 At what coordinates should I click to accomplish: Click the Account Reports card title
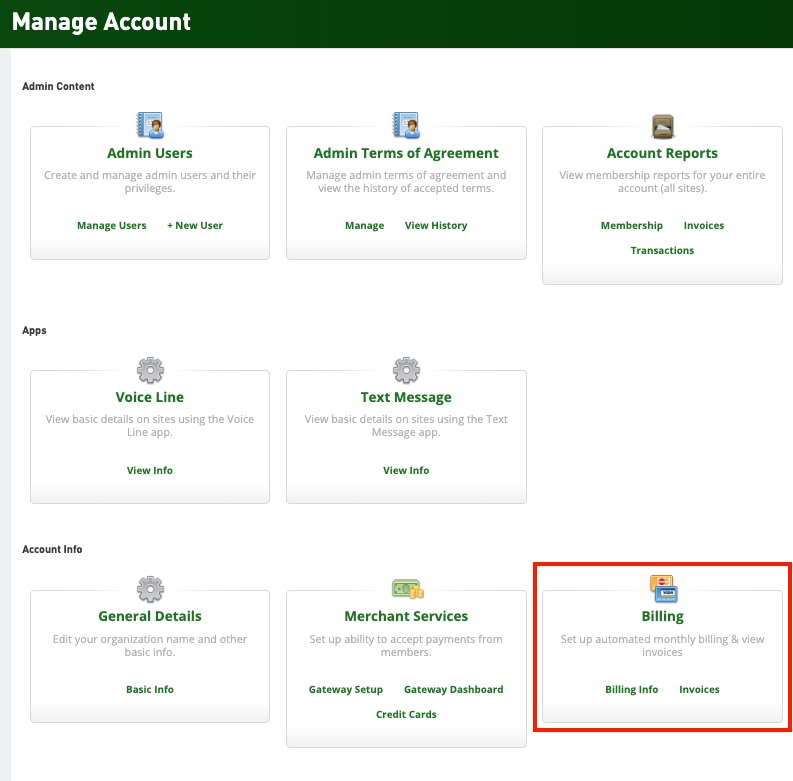(x=662, y=153)
